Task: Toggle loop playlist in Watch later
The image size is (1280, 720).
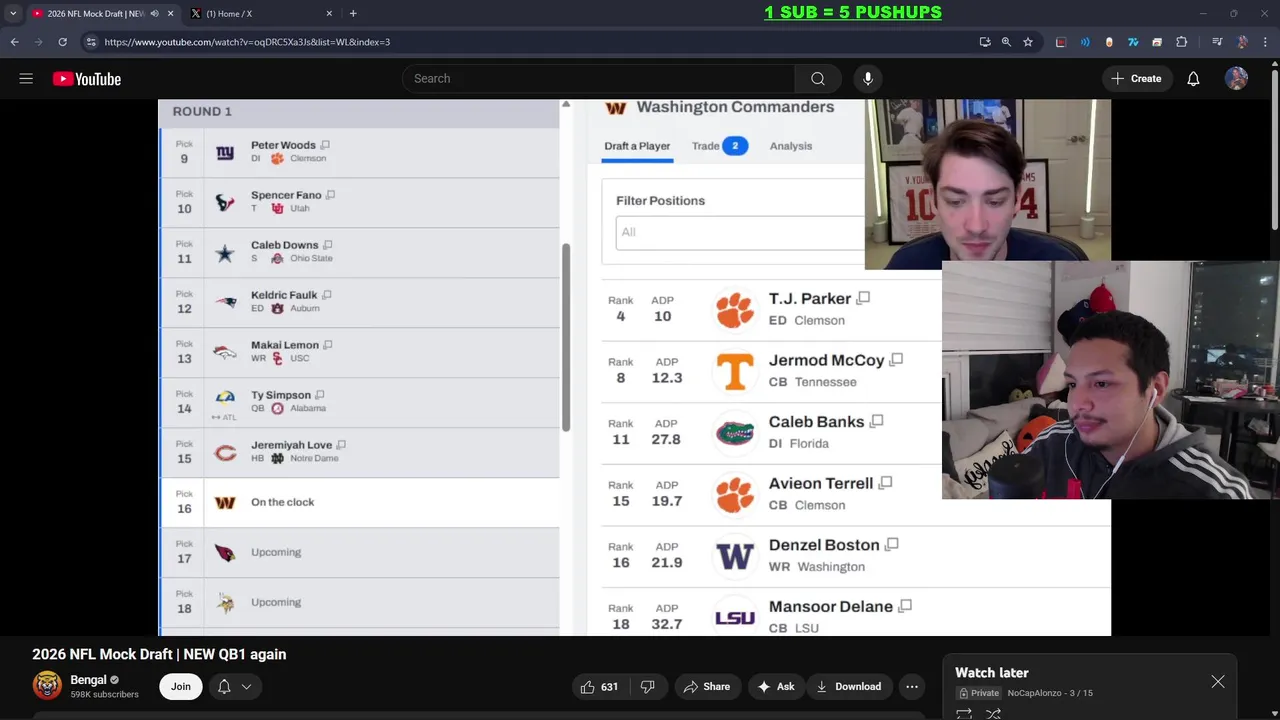Action: 964,714
